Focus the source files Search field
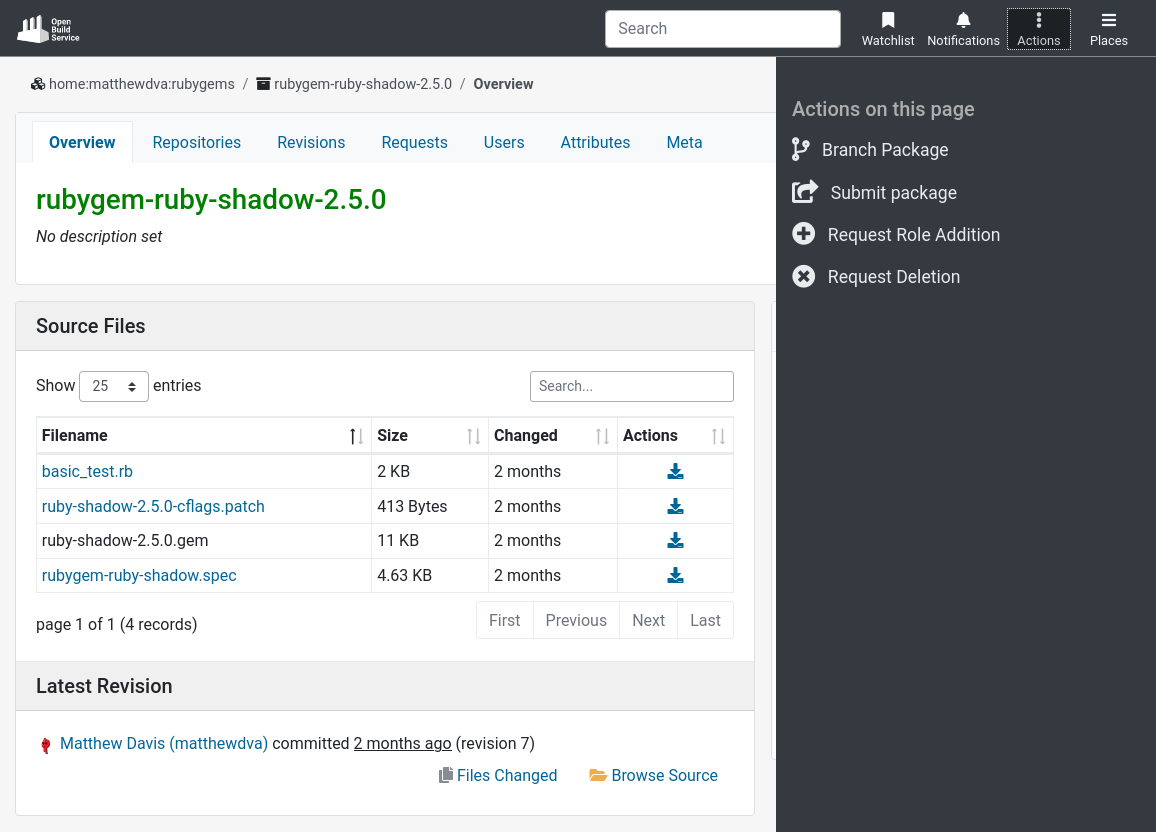The image size is (1156, 832). click(631, 386)
